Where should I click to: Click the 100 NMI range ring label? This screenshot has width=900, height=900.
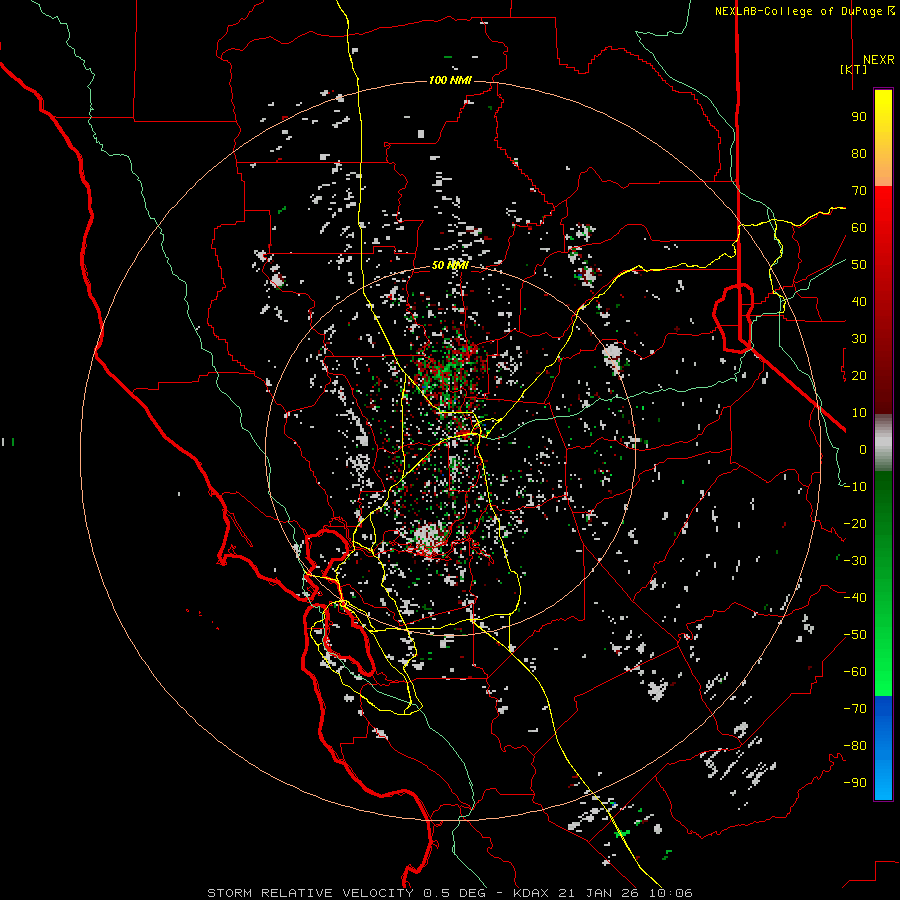pyautogui.click(x=450, y=80)
